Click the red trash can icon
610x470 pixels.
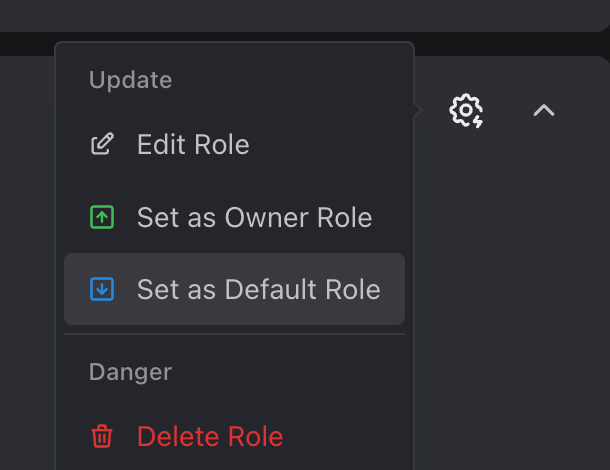click(x=102, y=436)
